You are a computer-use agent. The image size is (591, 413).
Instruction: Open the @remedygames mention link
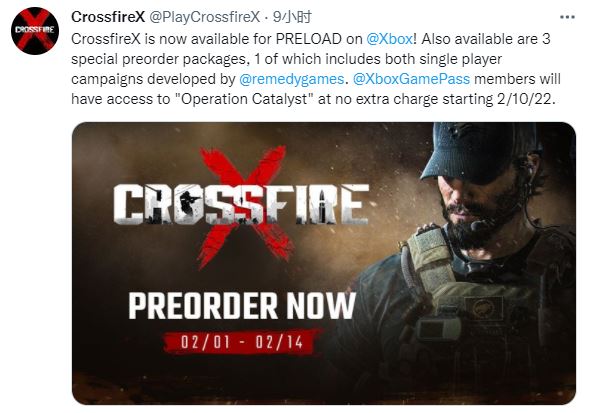click(291, 79)
